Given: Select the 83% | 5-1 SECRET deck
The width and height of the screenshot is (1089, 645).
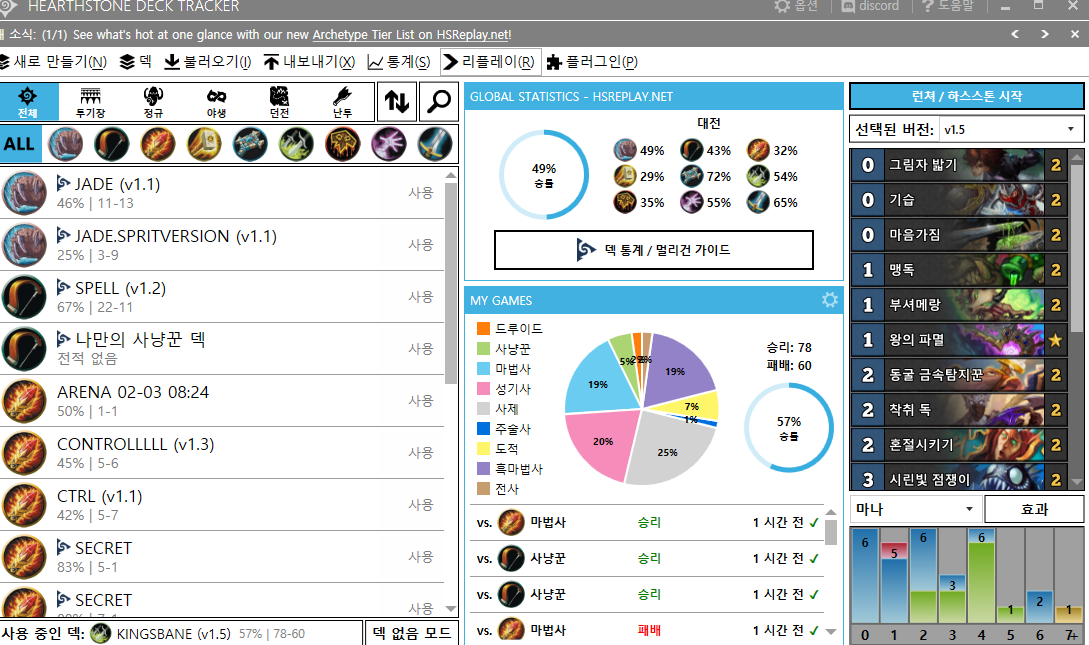Looking at the screenshot, I should coord(222,557).
